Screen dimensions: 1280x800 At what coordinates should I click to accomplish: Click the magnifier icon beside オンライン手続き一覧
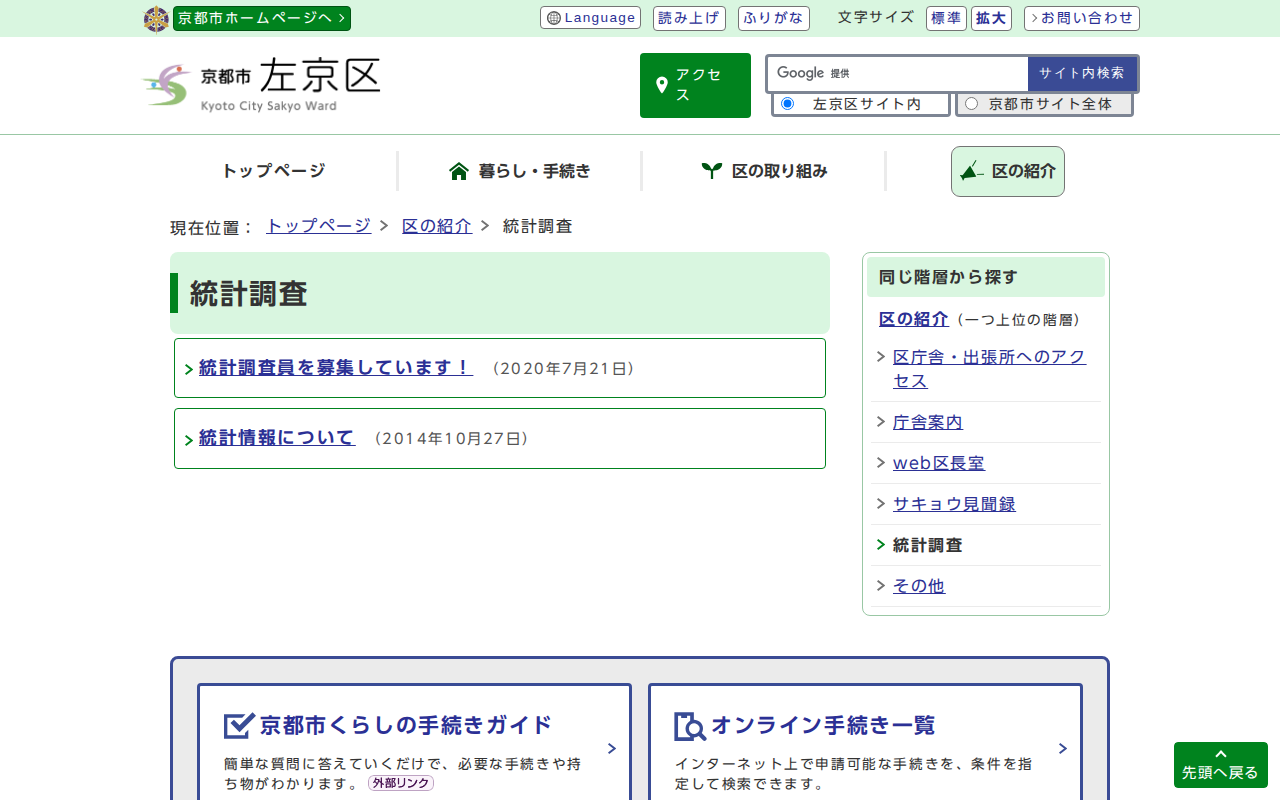pos(689,726)
